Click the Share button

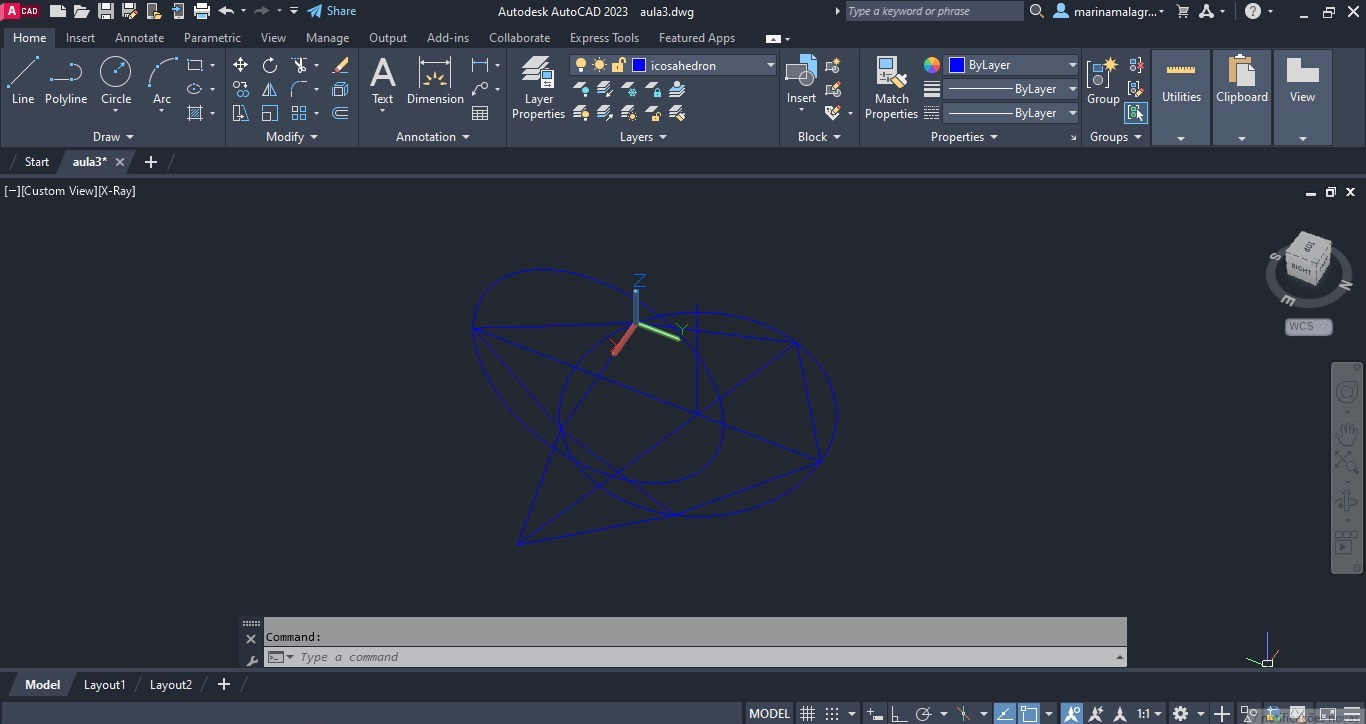(x=331, y=11)
